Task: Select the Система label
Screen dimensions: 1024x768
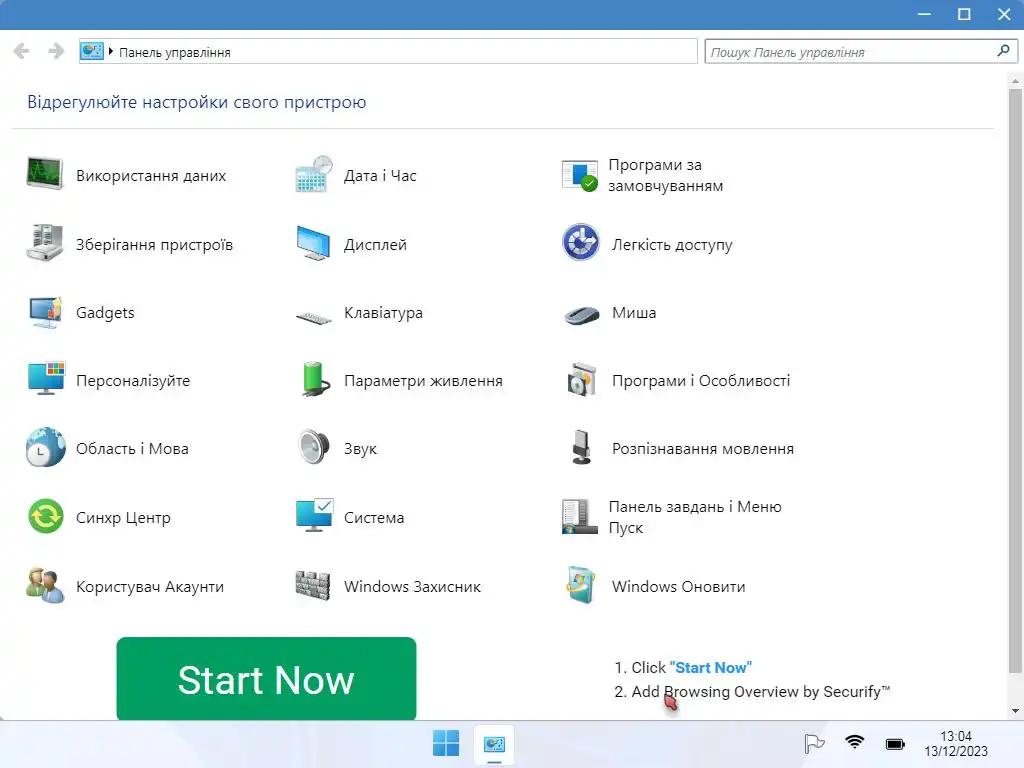Action: coord(374,518)
